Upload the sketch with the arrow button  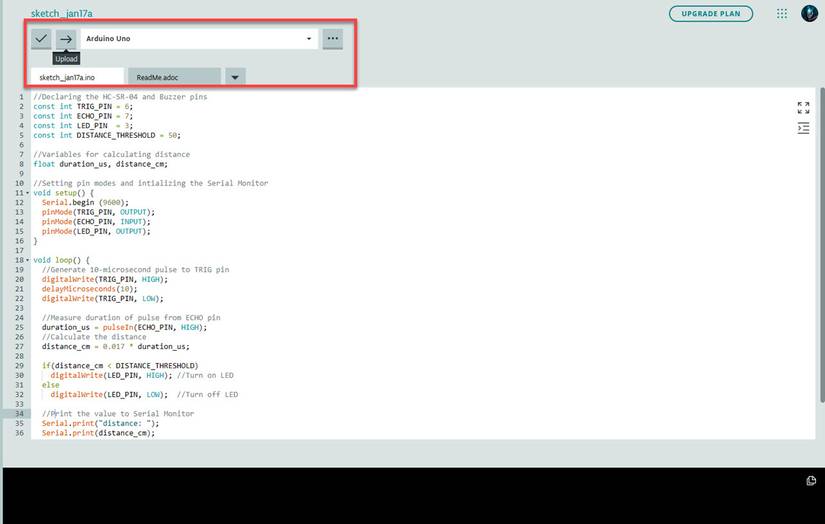tap(66, 38)
